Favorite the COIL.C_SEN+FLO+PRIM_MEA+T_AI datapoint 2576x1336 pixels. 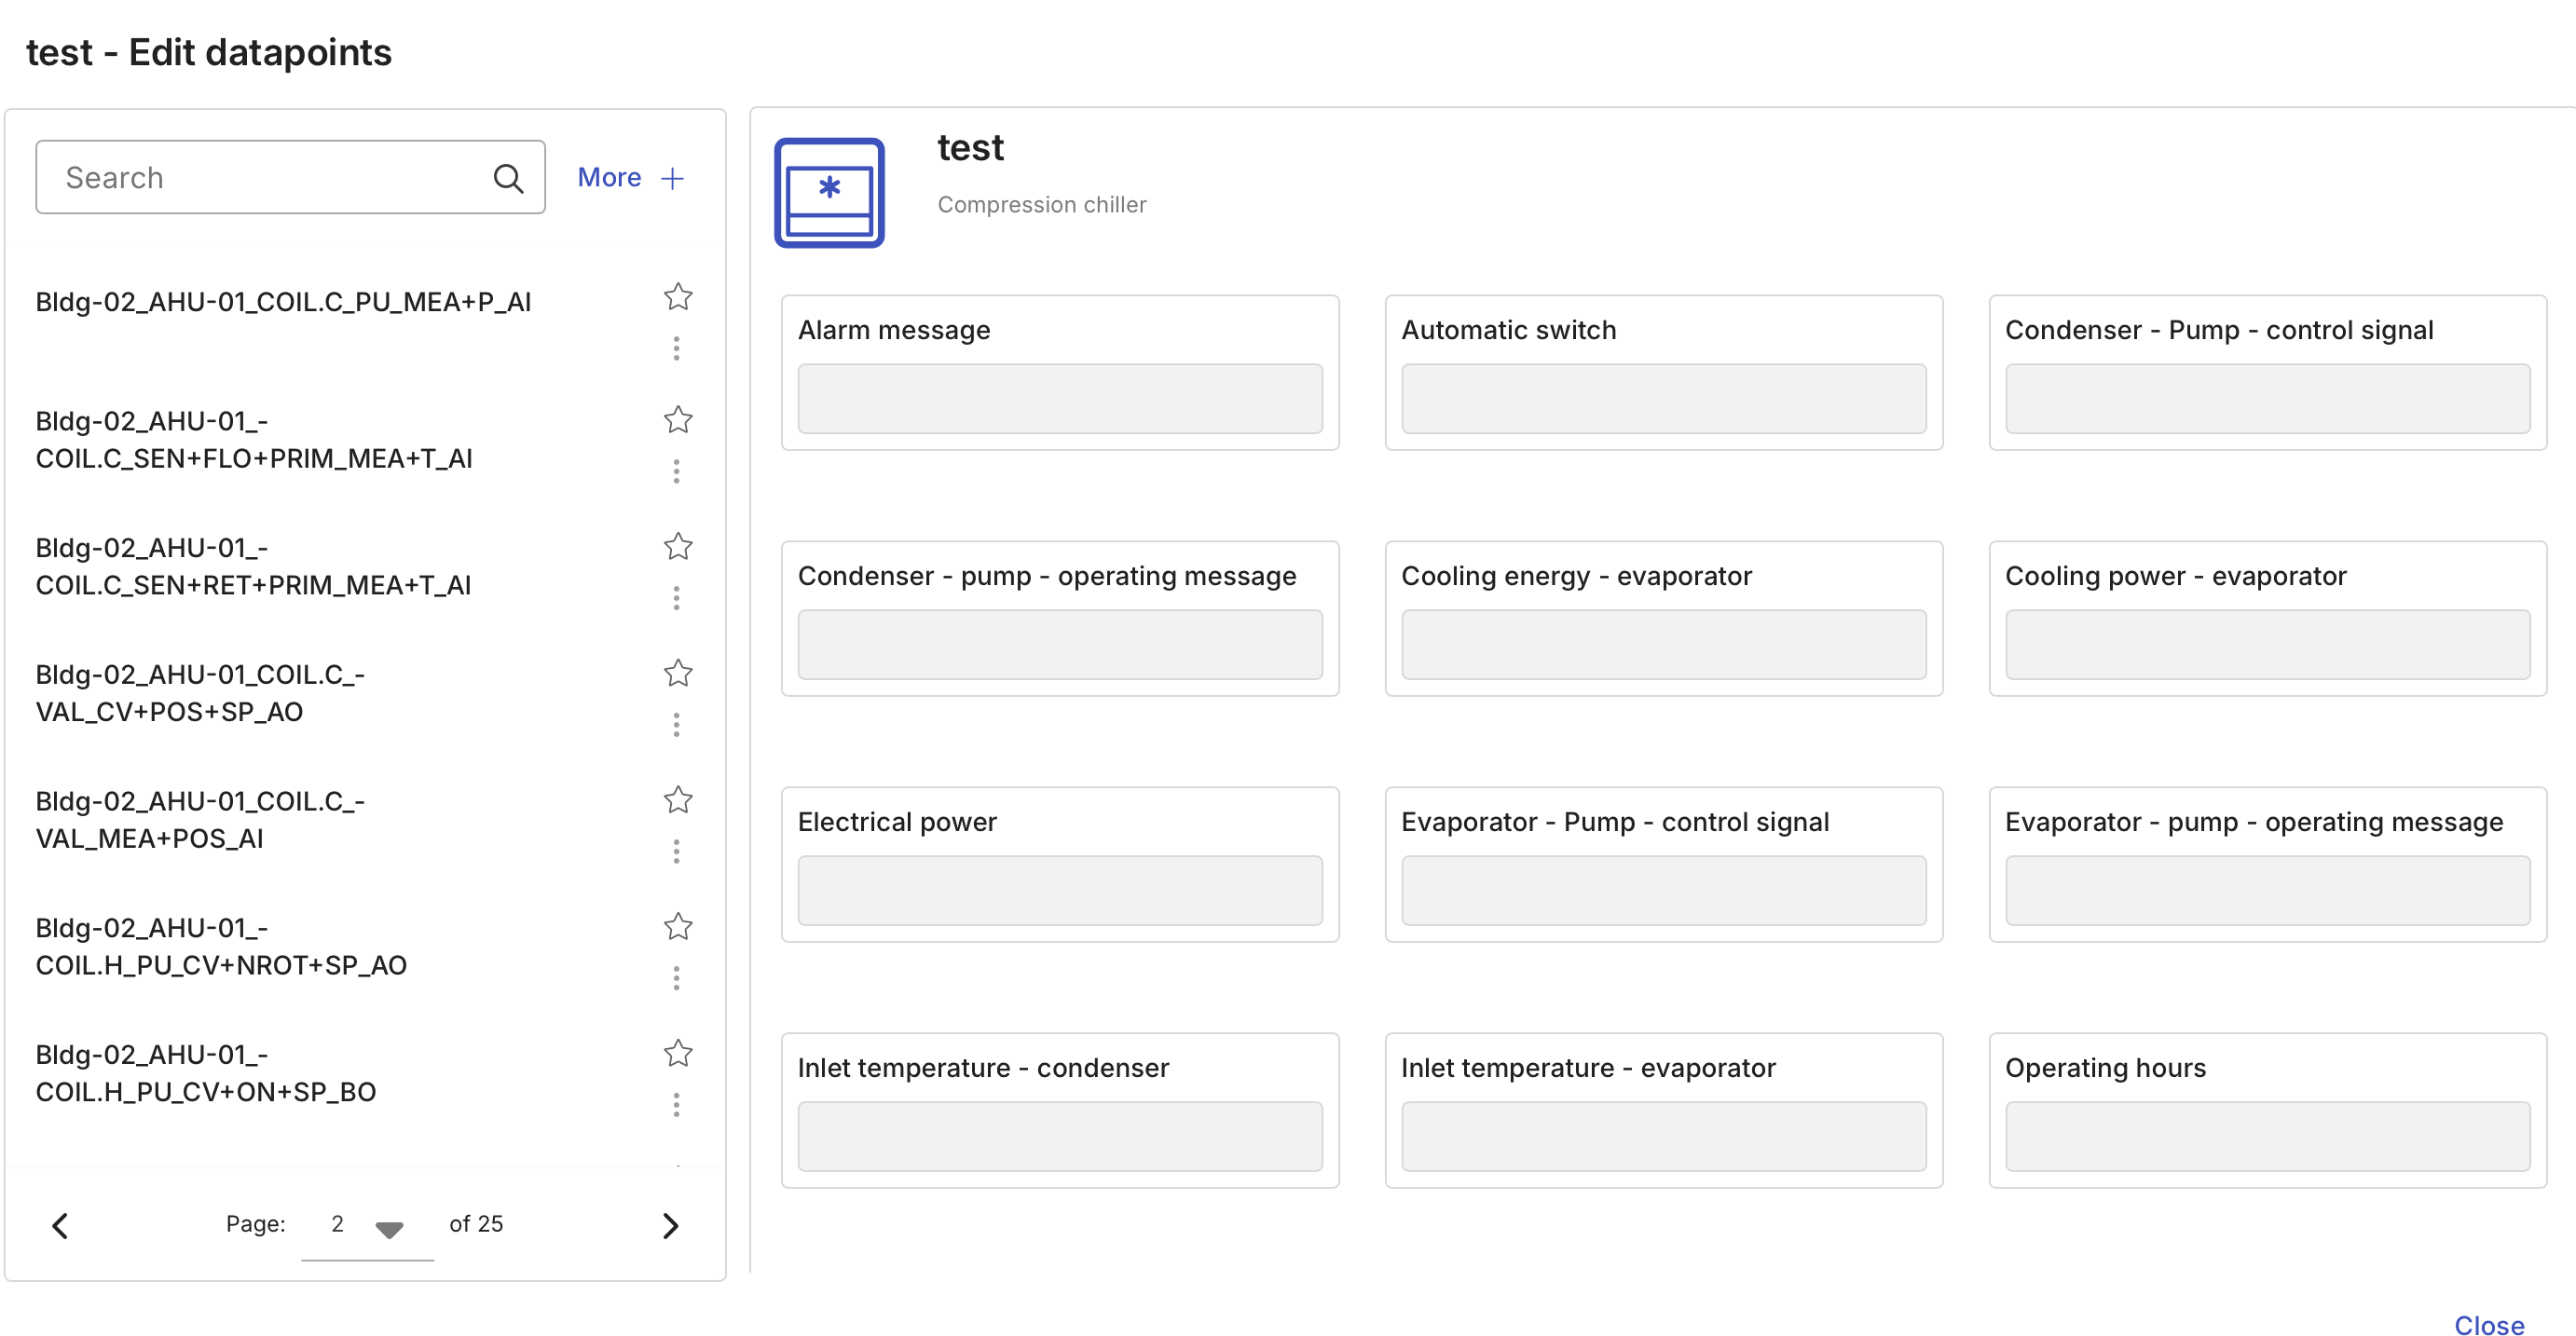[x=678, y=419]
